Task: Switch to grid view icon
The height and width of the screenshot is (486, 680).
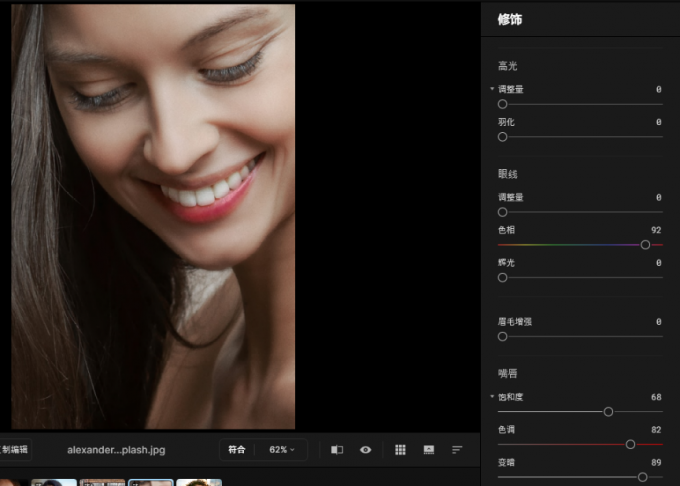Action: coord(400,450)
